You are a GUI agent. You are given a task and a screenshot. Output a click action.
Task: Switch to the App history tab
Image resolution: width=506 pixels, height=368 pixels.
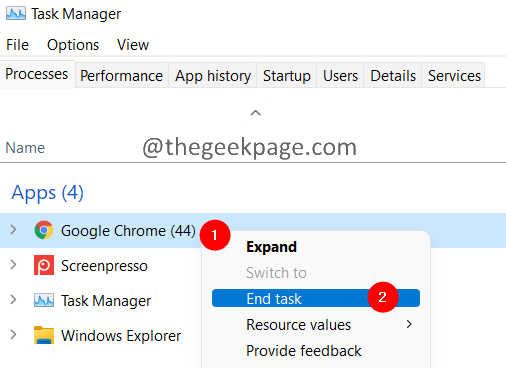tap(213, 76)
